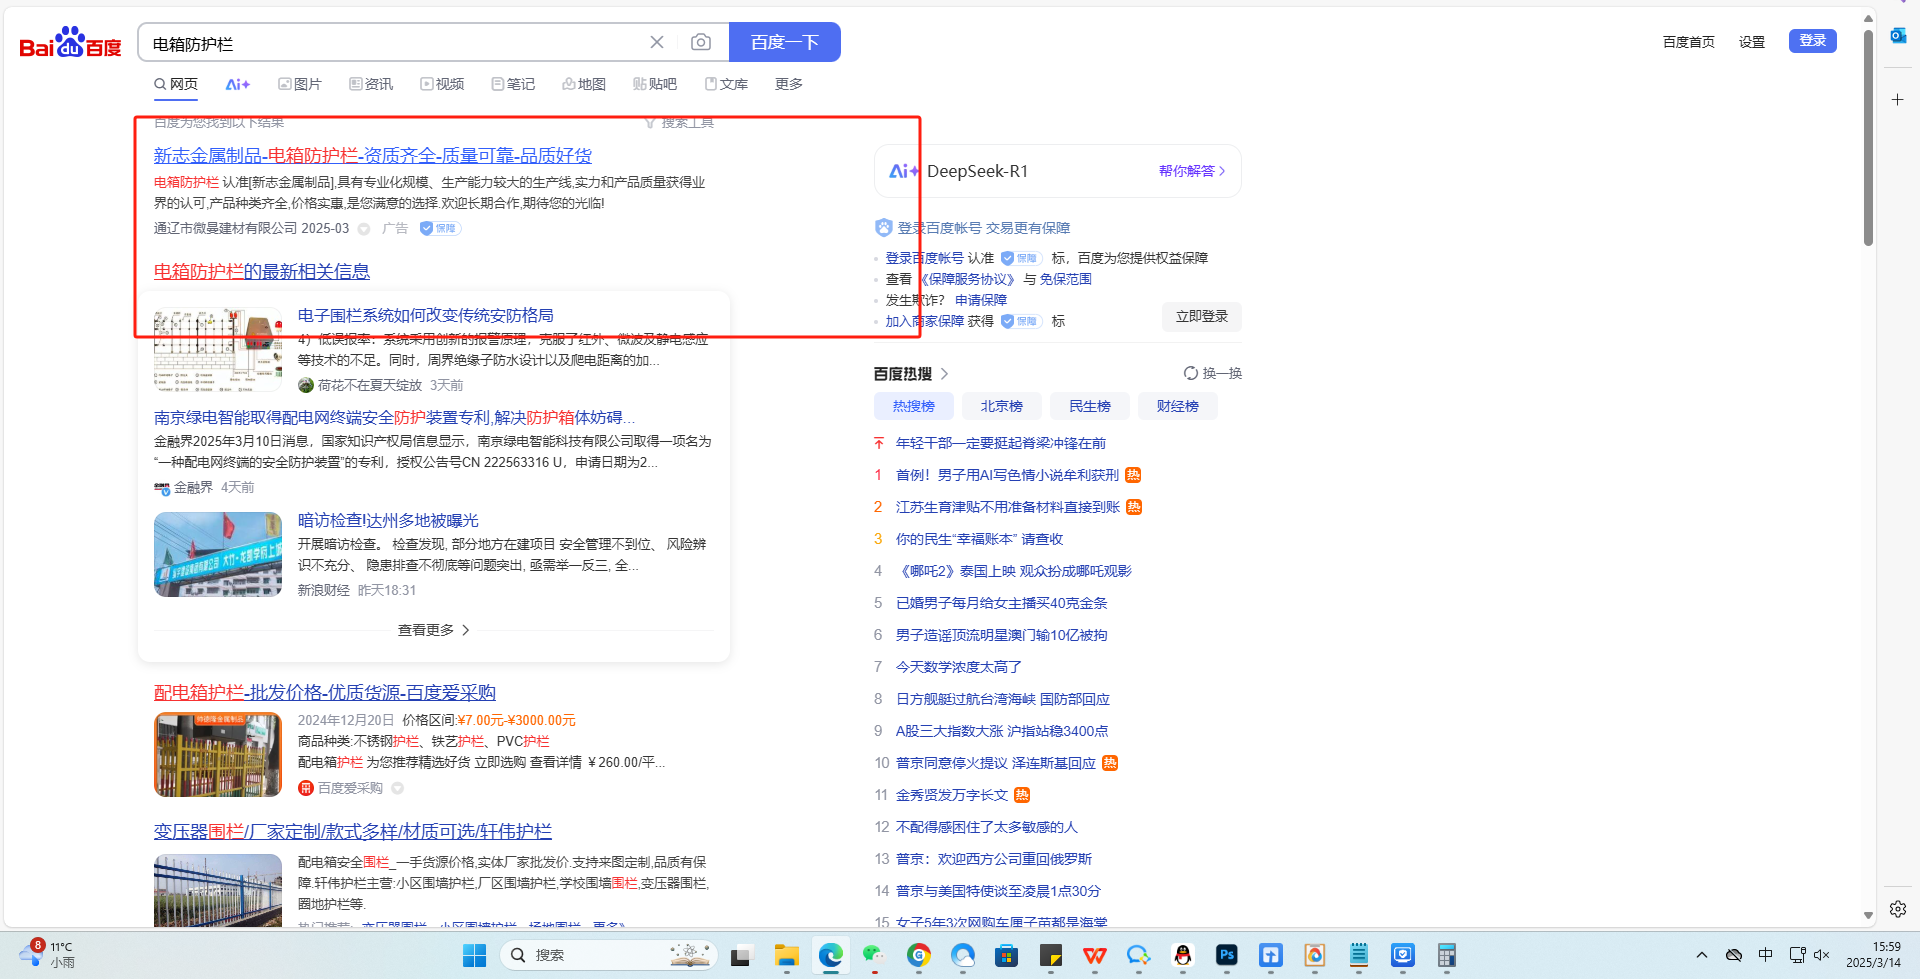Click the Windows Start button

474,955
